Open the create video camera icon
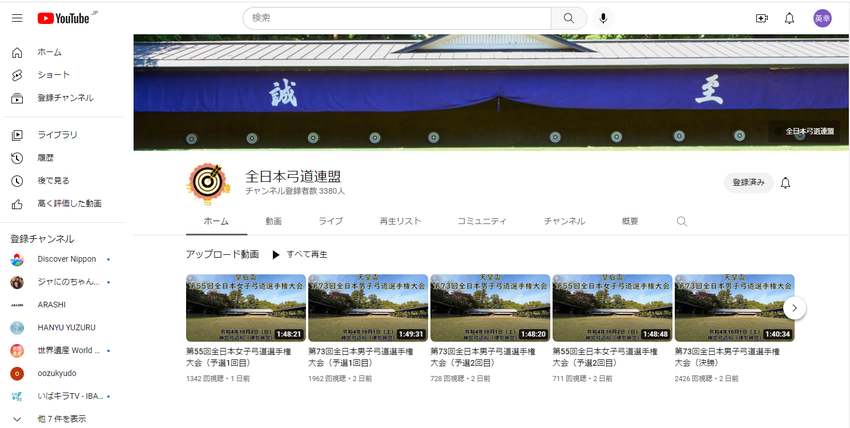 [x=762, y=18]
